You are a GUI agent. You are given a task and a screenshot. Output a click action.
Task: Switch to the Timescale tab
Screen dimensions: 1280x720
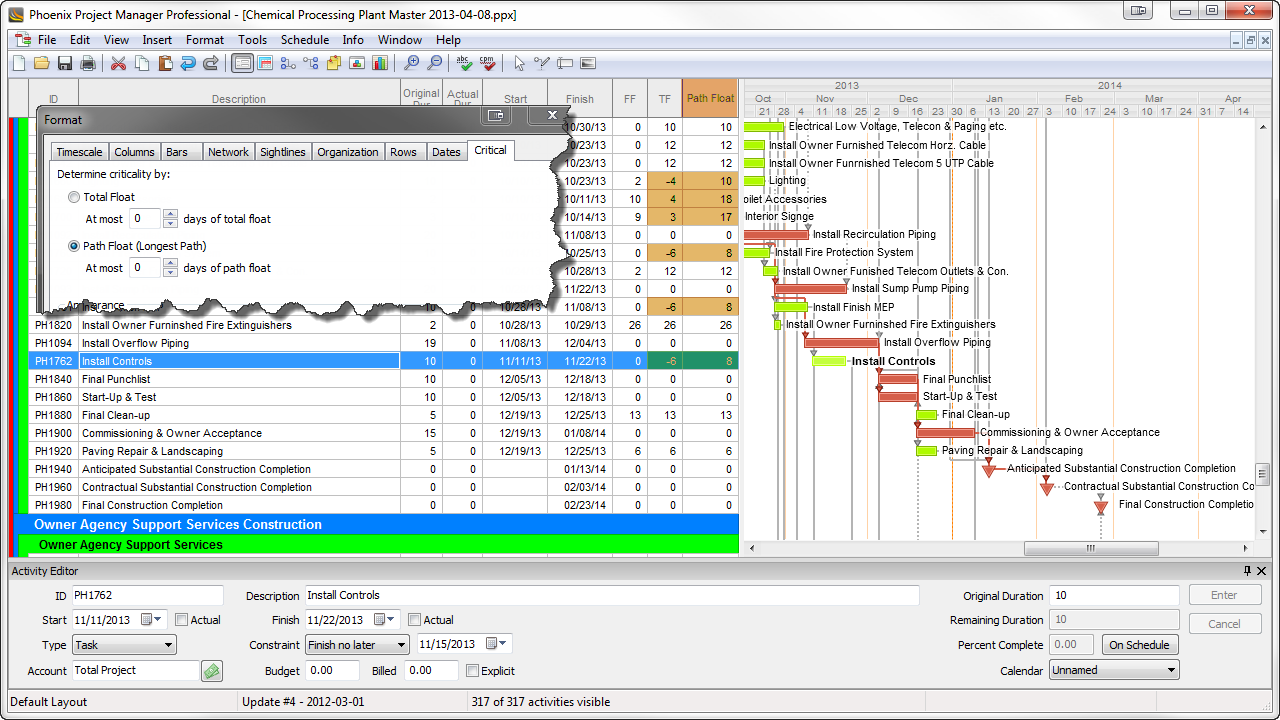click(x=79, y=152)
